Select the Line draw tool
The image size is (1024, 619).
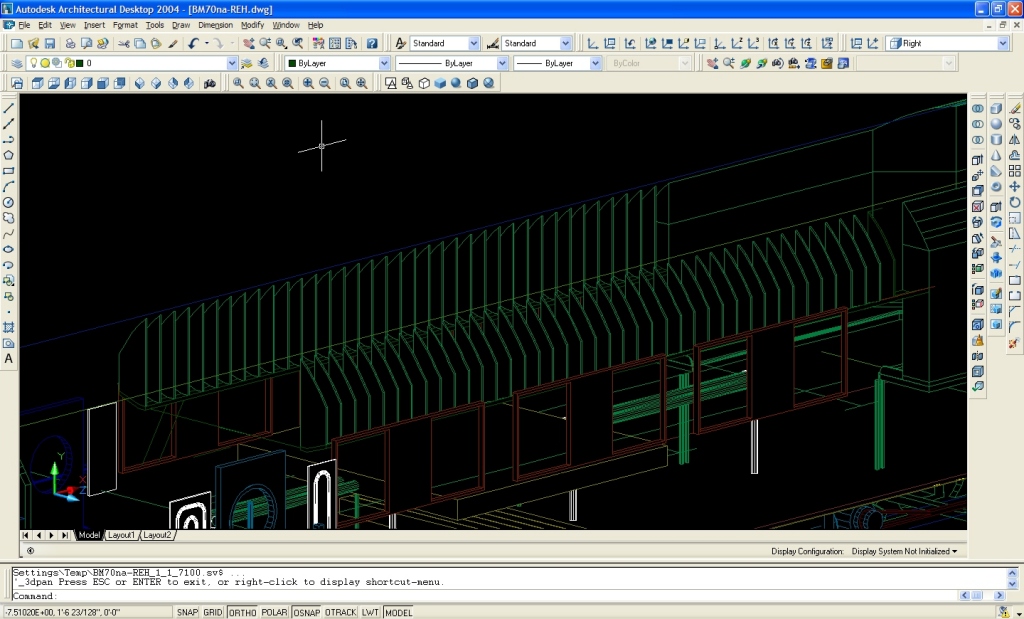click(x=9, y=108)
